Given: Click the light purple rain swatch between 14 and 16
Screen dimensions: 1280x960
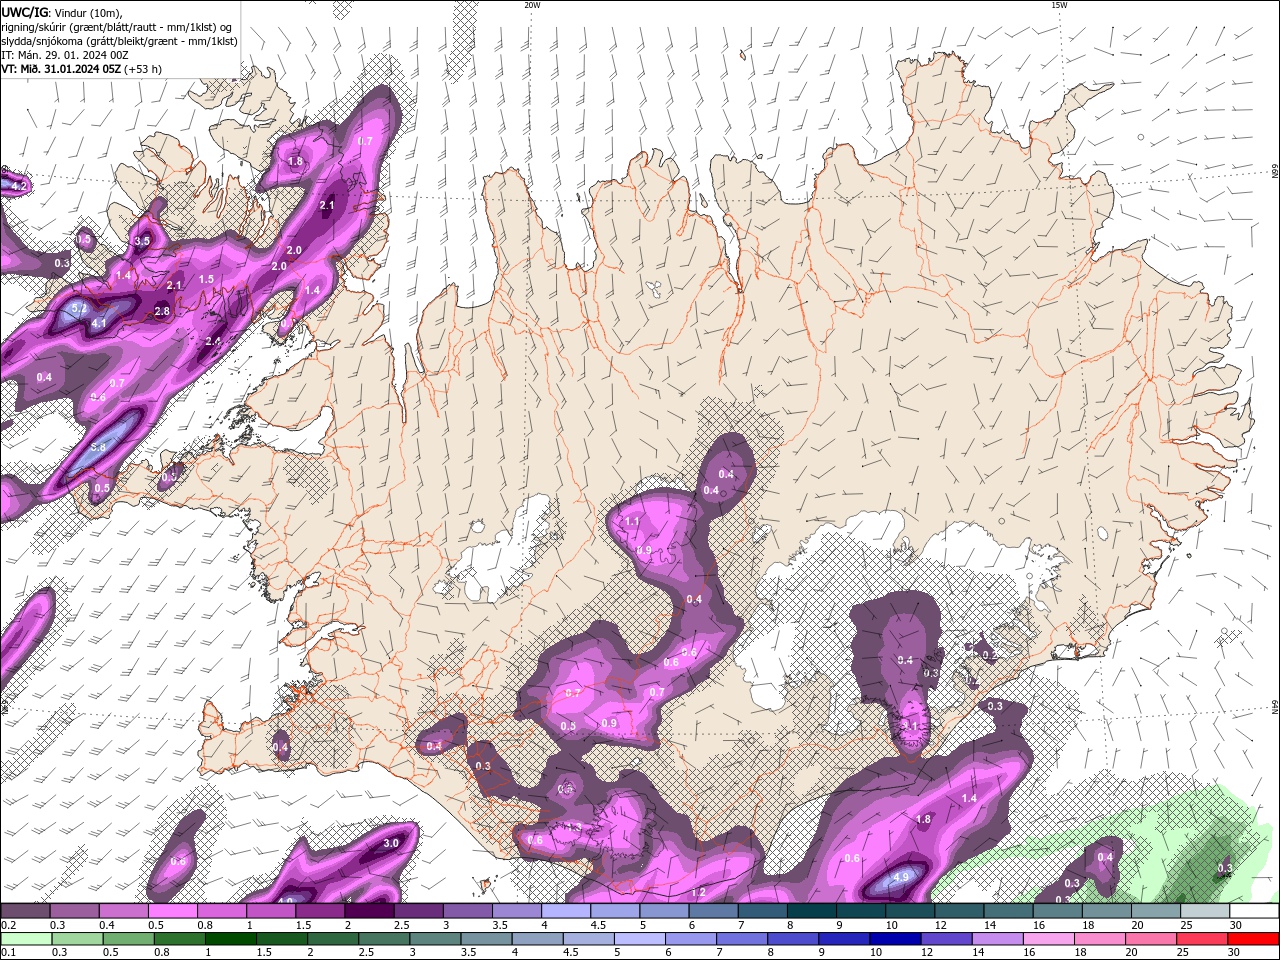Looking at the screenshot, I should click(x=996, y=939).
